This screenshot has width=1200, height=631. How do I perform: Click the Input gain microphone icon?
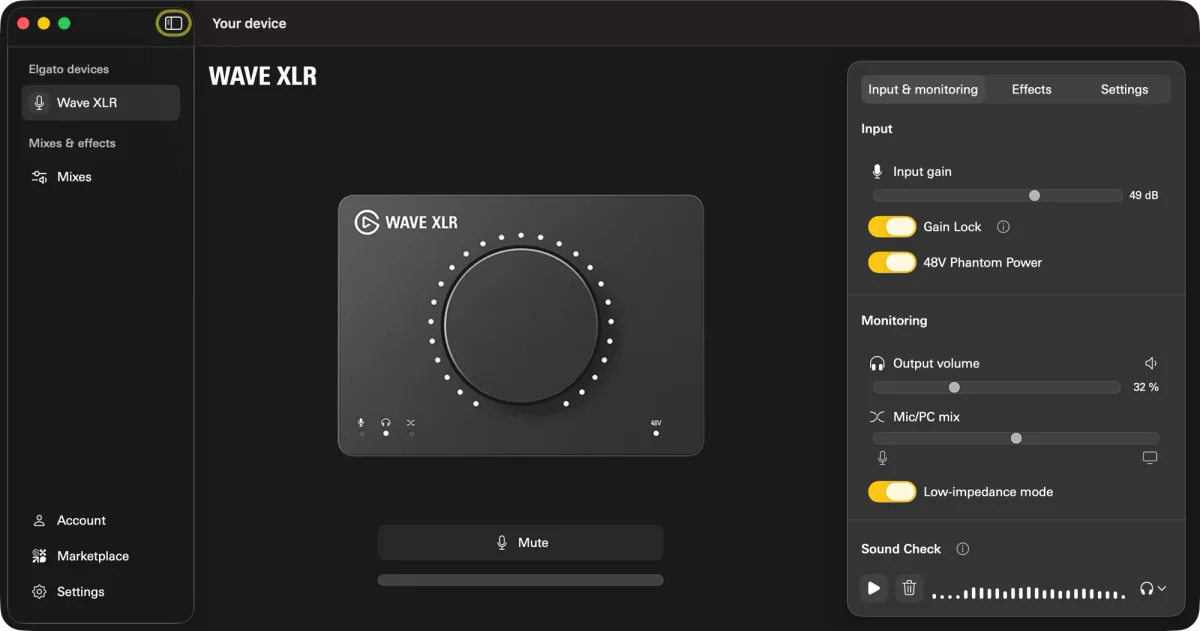tap(878, 172)
